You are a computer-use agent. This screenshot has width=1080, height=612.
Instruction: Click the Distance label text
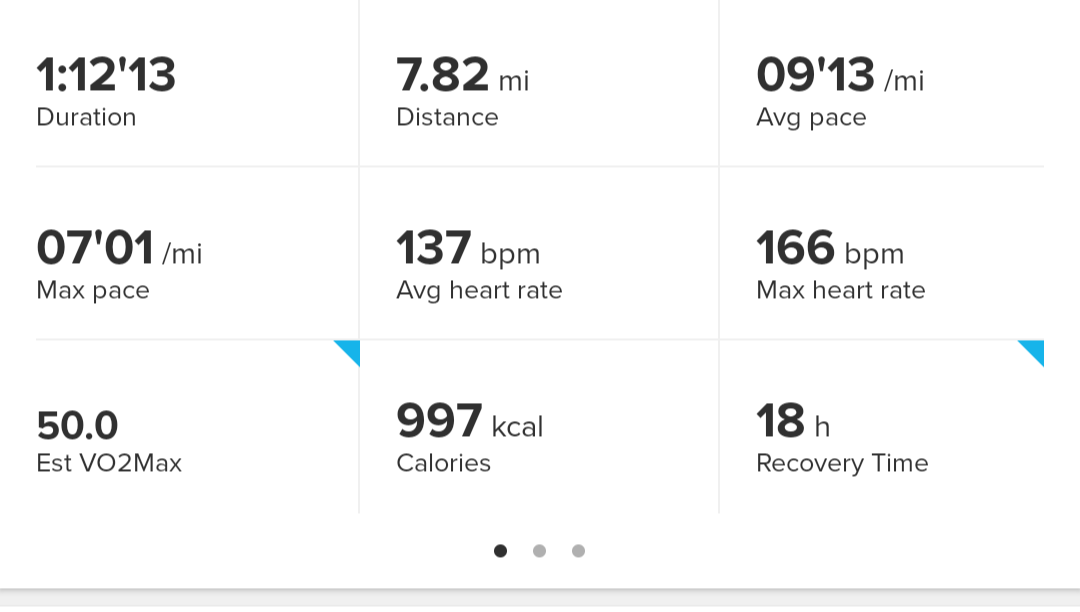[447, 117]
